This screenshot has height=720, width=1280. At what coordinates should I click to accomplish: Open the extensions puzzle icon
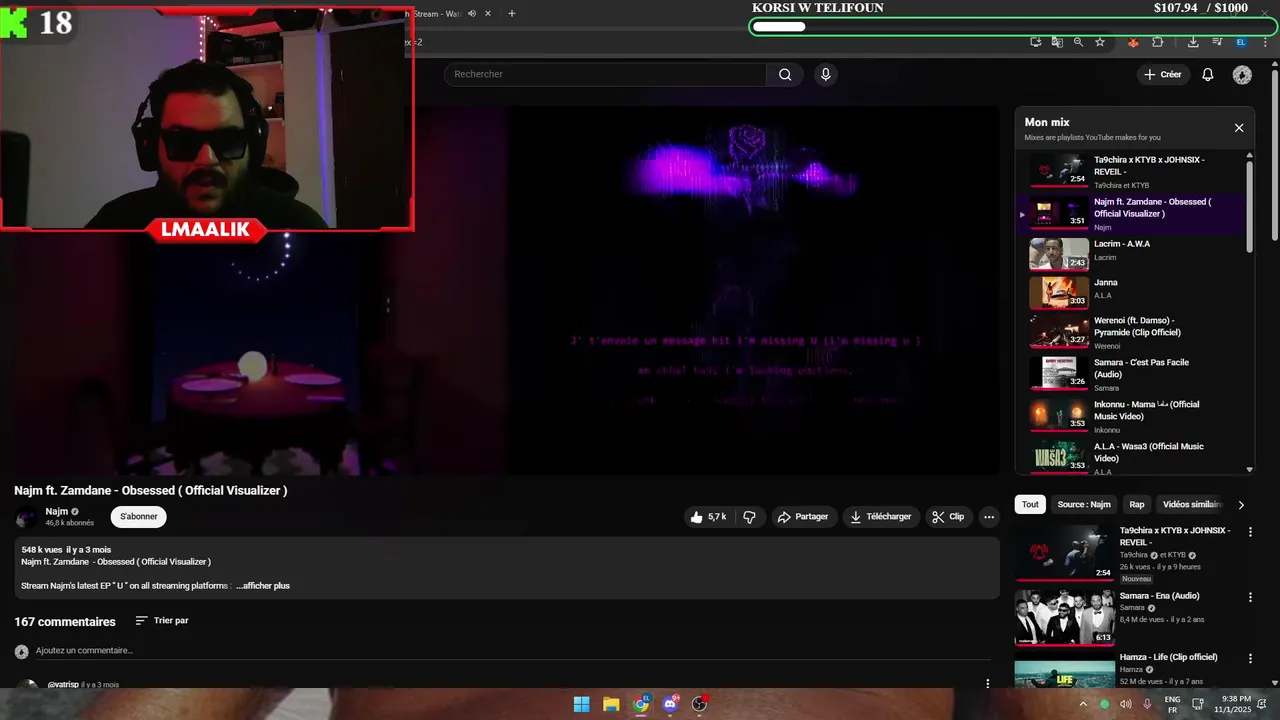pyautogui.click(x=1158, y=42)
